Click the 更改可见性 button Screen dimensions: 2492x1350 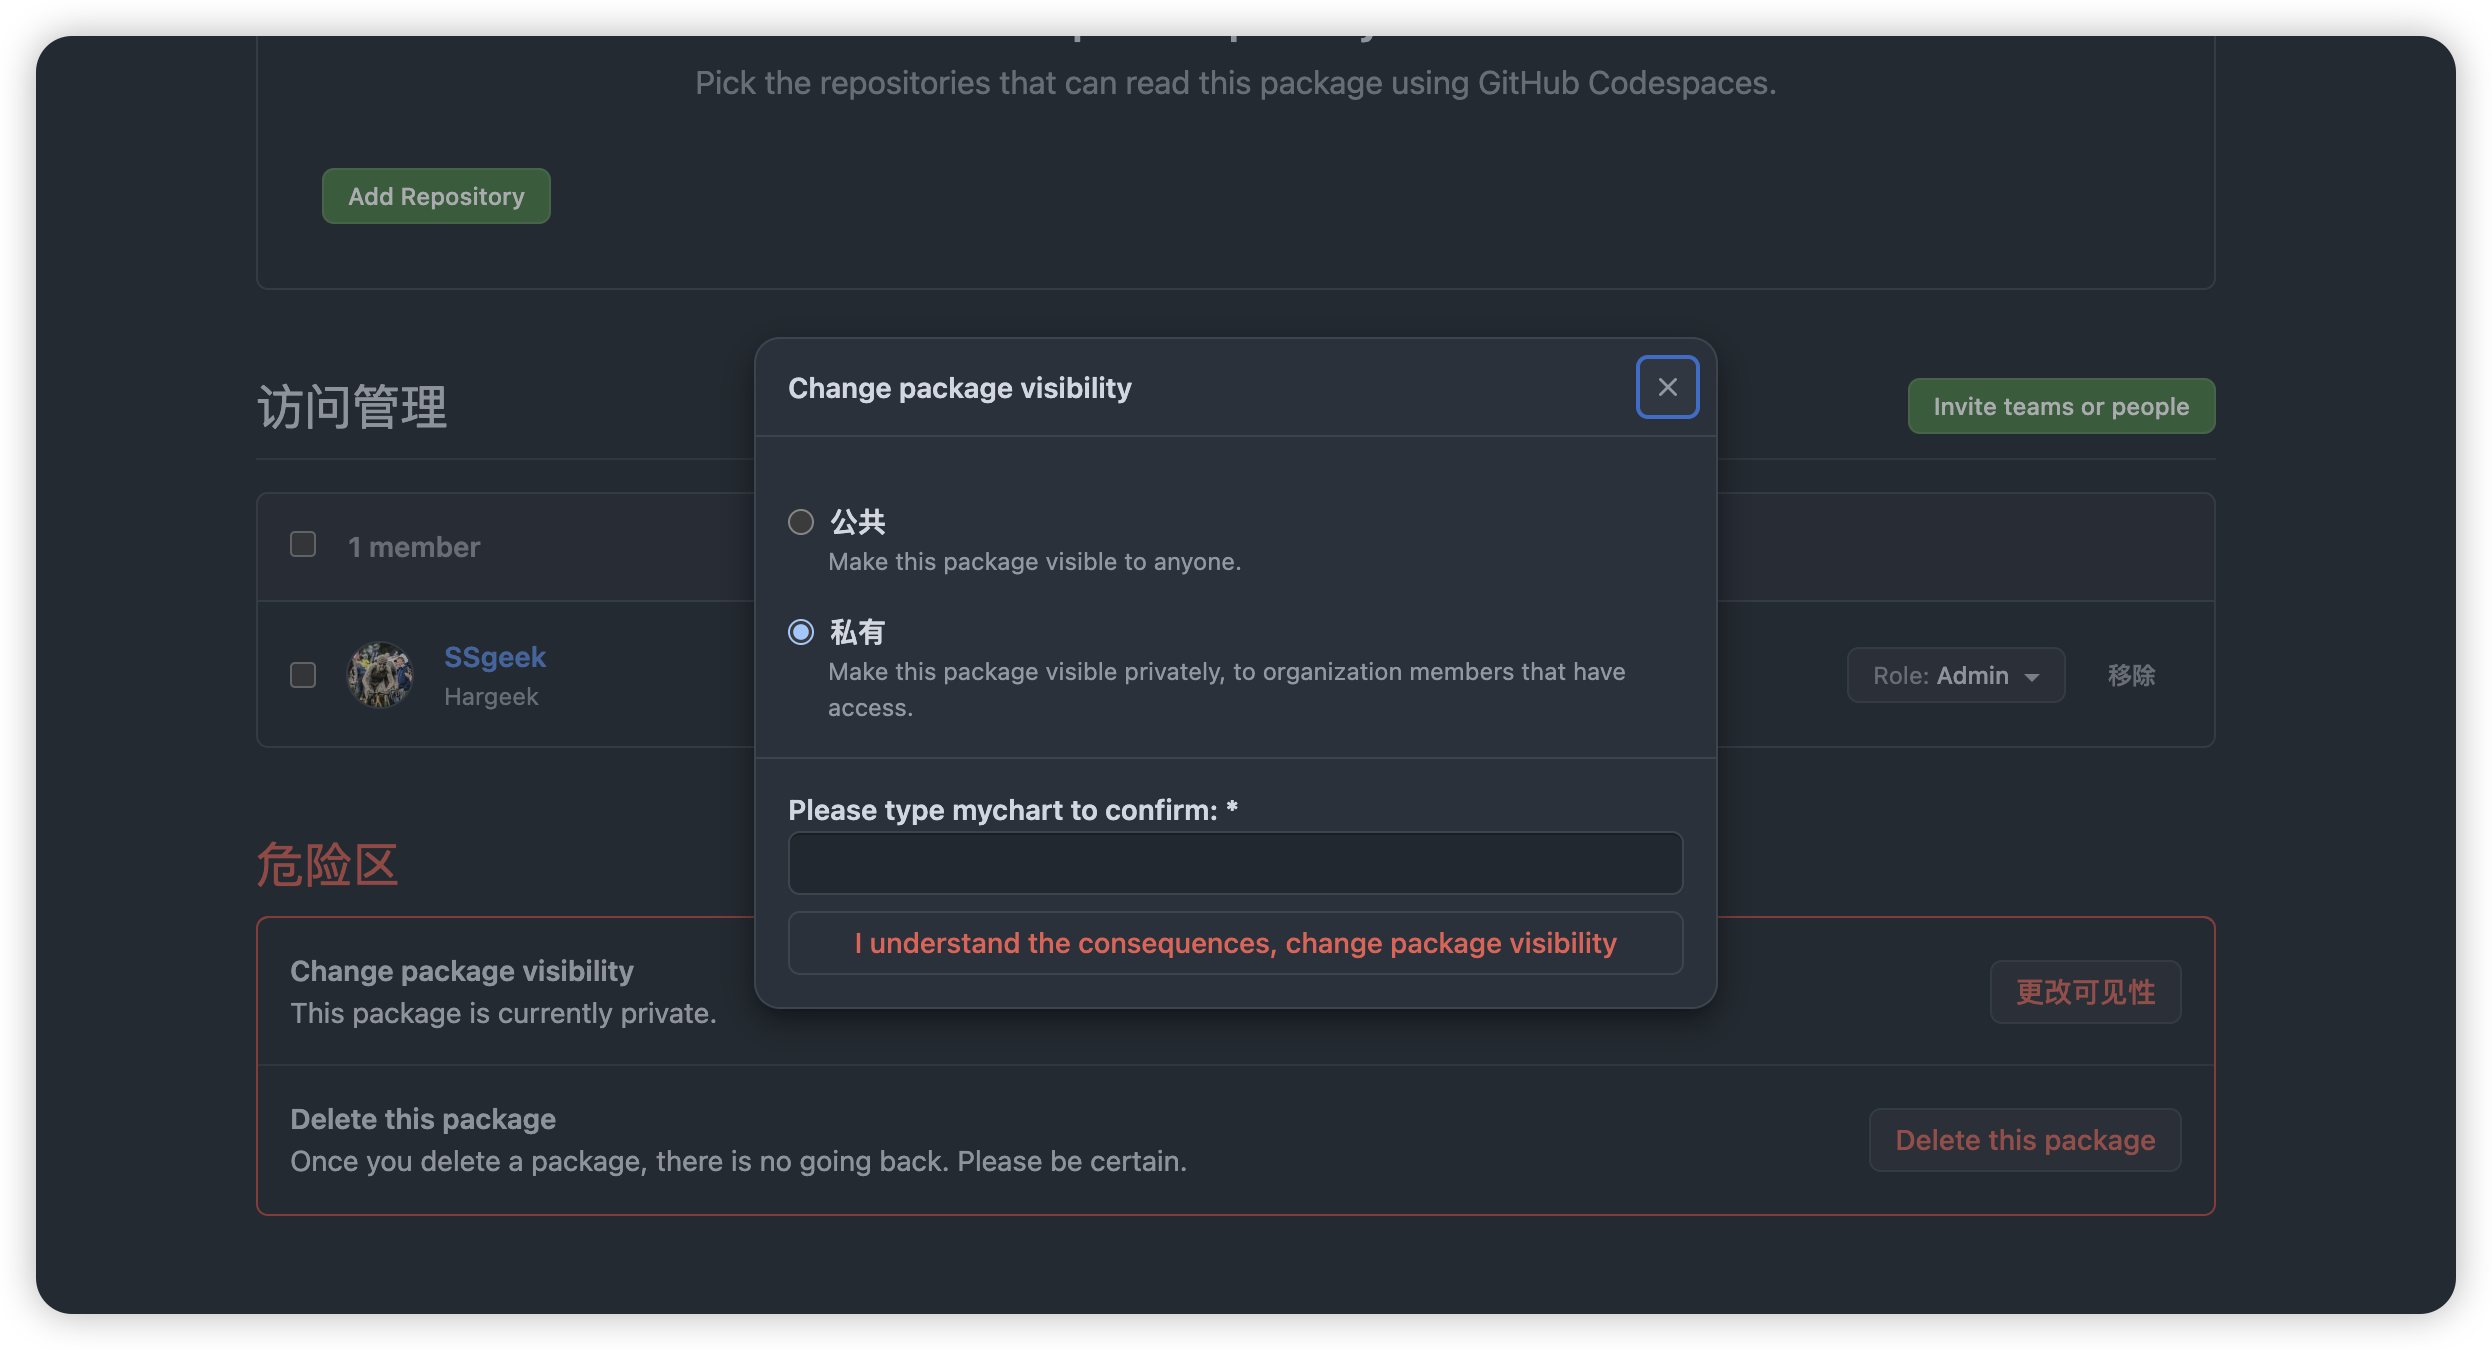2085,992
